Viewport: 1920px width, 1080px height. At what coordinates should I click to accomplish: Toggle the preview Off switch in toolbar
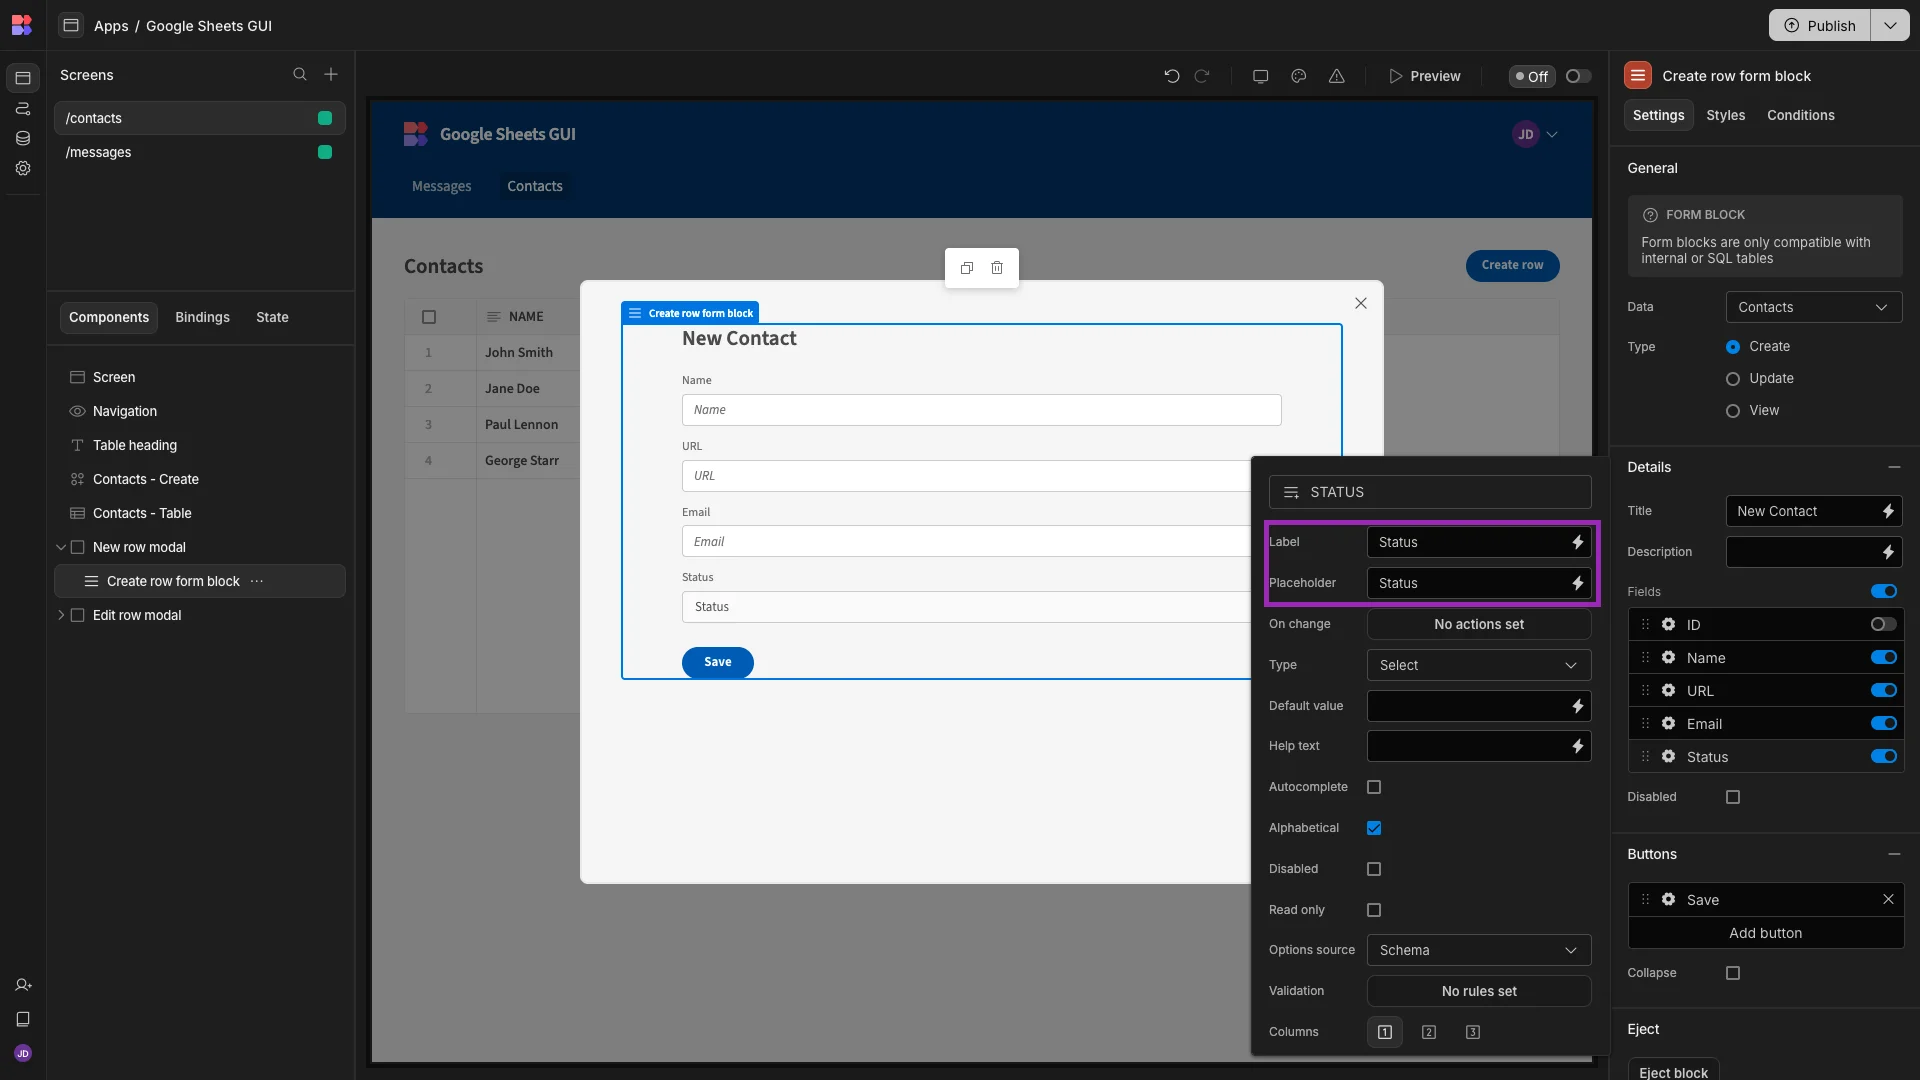(1578, 76)
